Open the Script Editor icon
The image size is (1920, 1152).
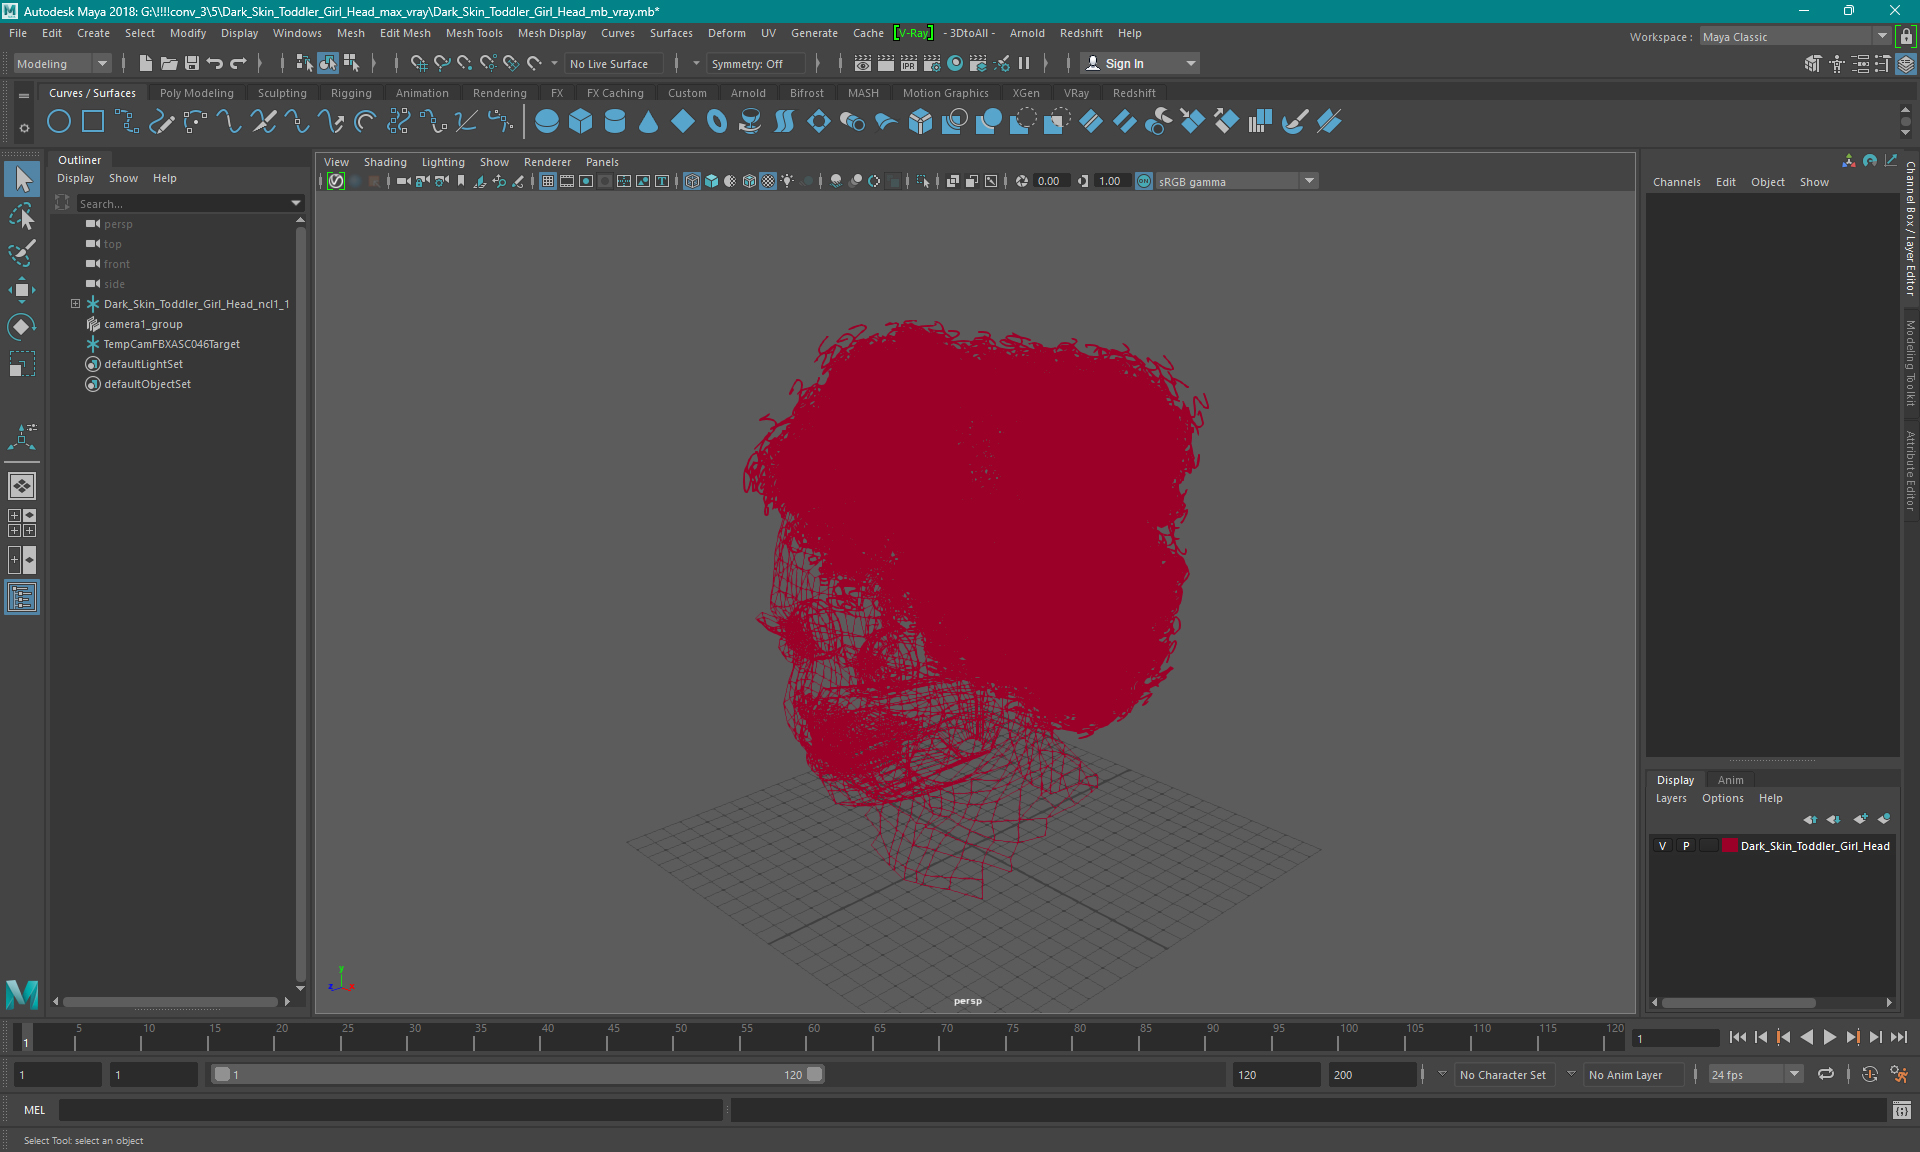tap(1902, 1110)
